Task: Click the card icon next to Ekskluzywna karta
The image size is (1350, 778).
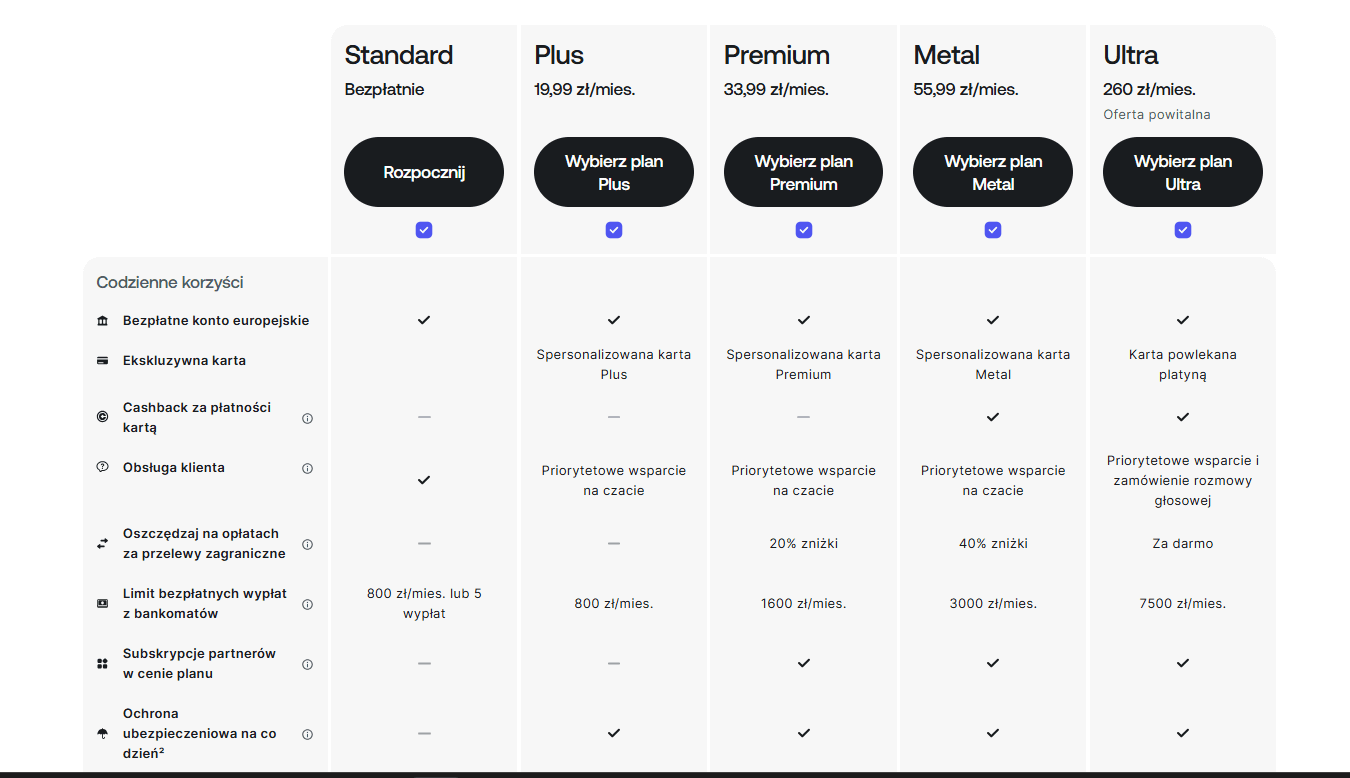Action: tap(102, 361)
